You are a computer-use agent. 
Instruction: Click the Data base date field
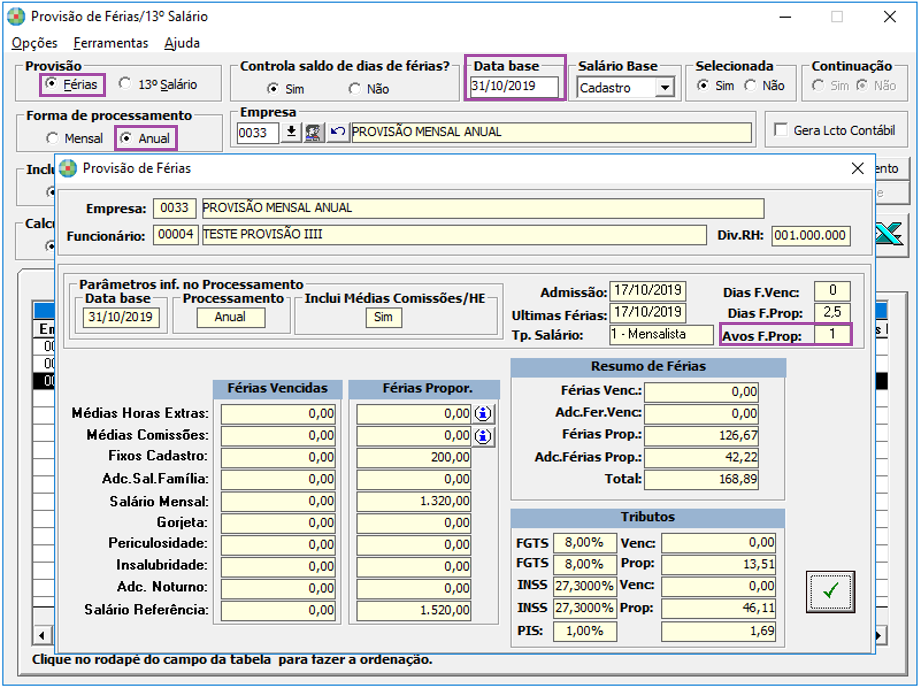[514, 86]
